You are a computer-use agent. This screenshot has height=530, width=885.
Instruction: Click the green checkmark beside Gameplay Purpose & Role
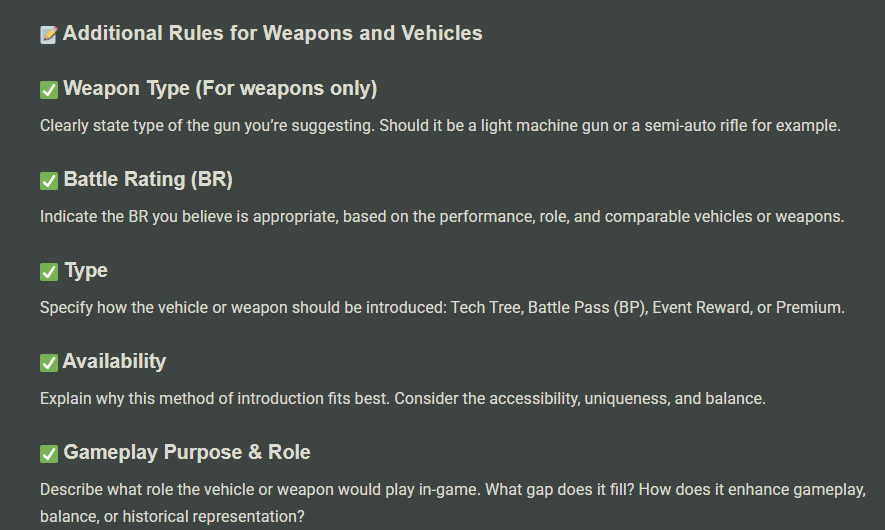pos(48,454)
